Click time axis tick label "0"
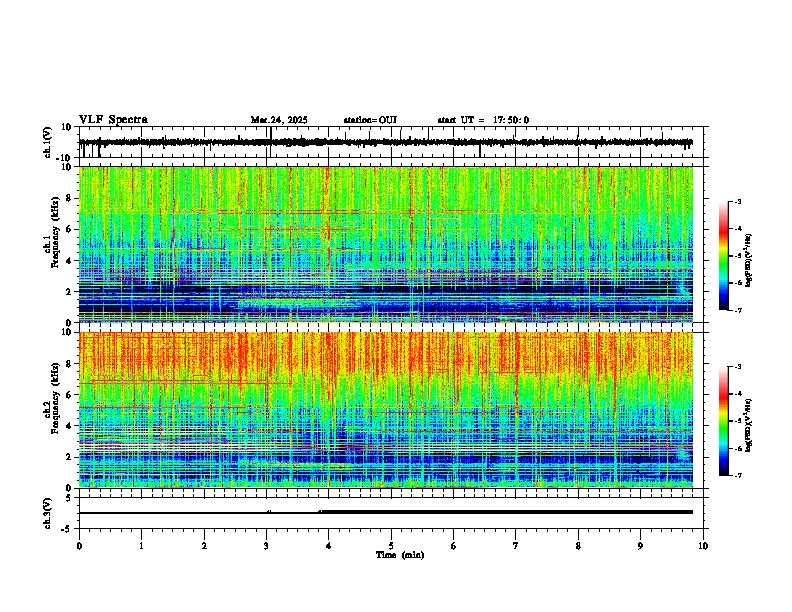 tap(79, 546)
